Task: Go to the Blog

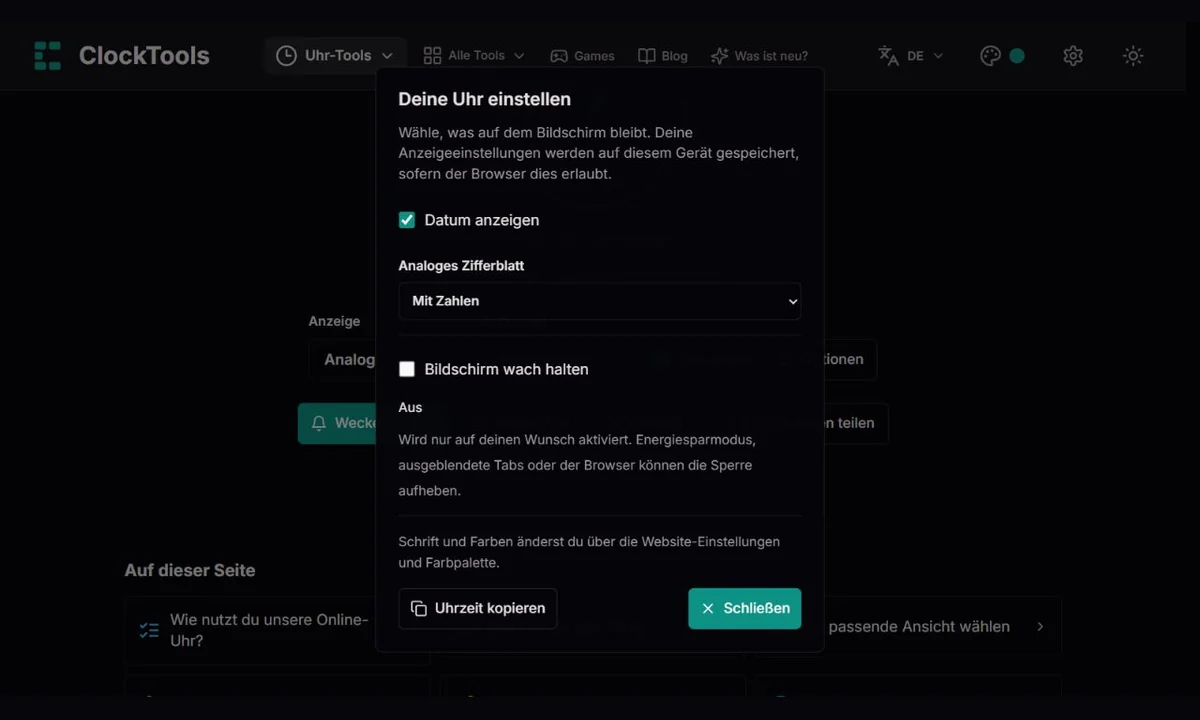Action: 663,56
